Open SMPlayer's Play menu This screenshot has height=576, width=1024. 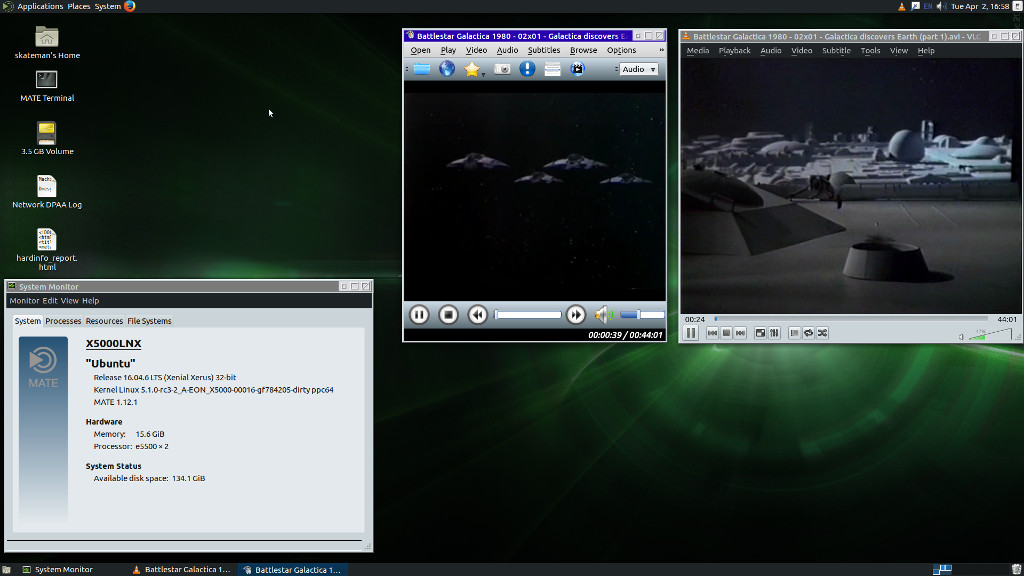448,50
